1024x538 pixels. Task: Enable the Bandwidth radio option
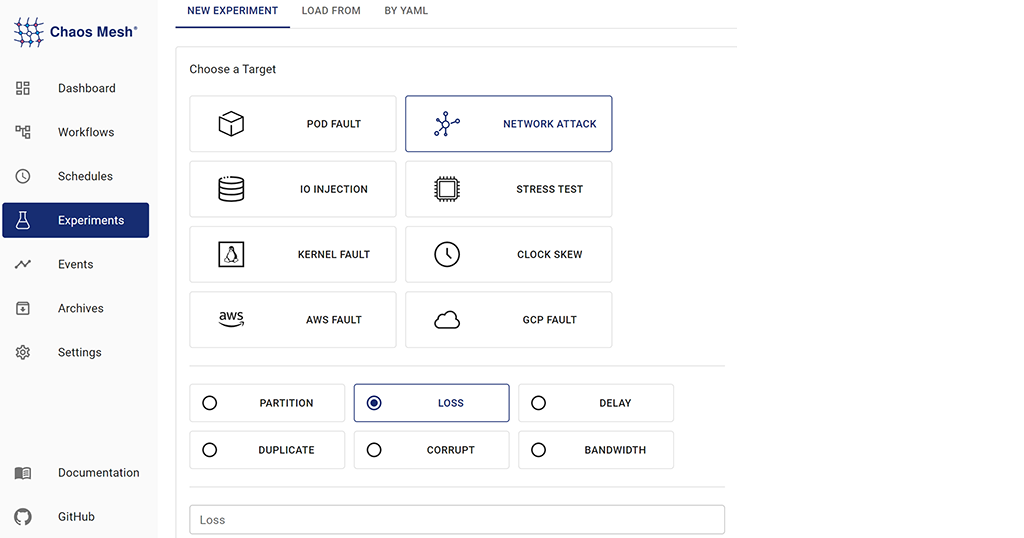click(x=539, y=450)
